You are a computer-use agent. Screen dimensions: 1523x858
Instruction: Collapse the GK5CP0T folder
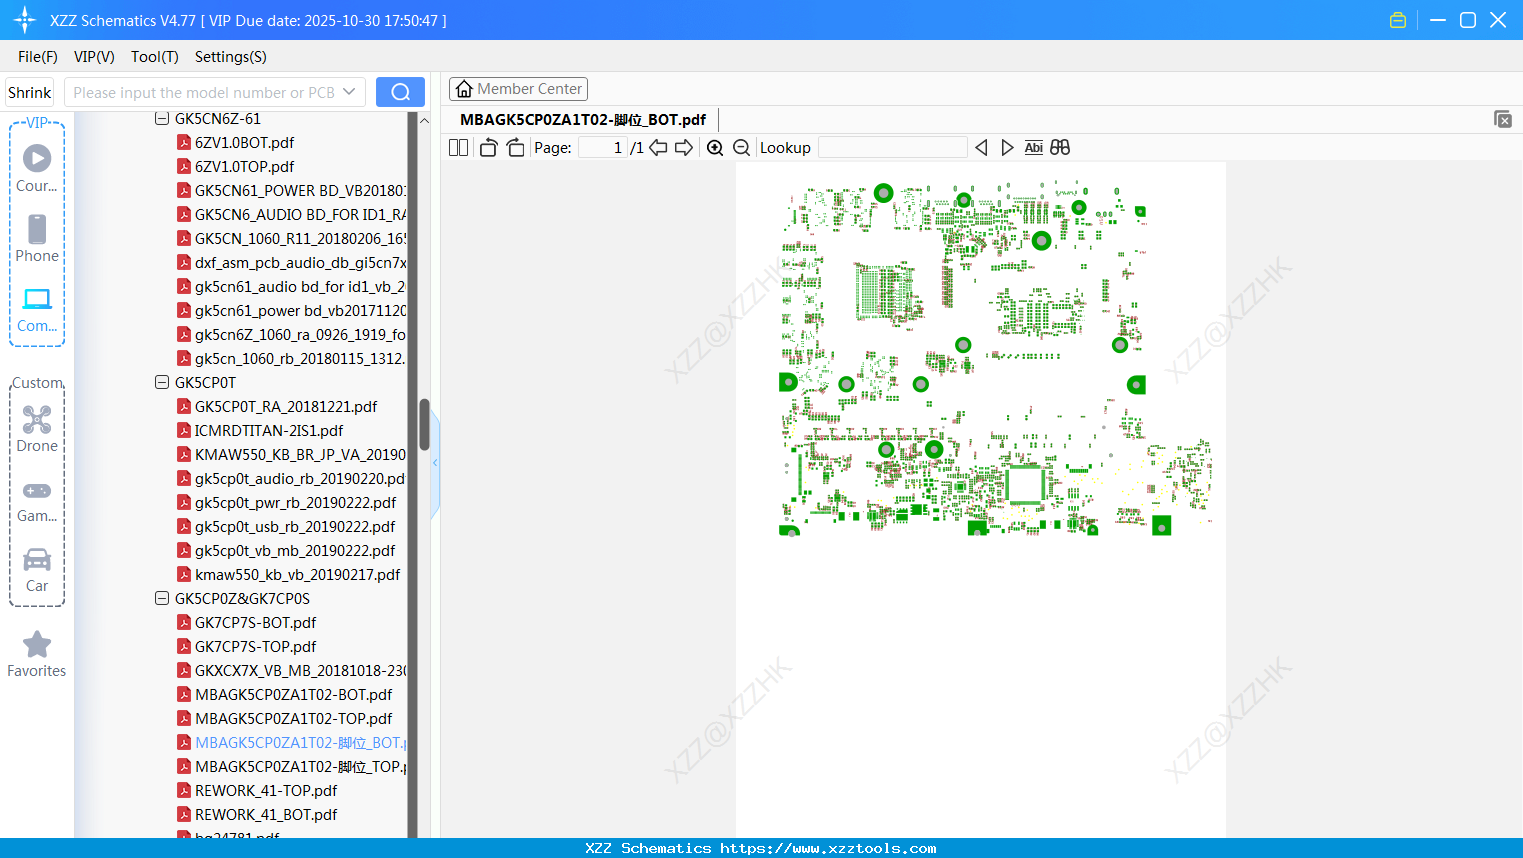[x=162, y=382]
